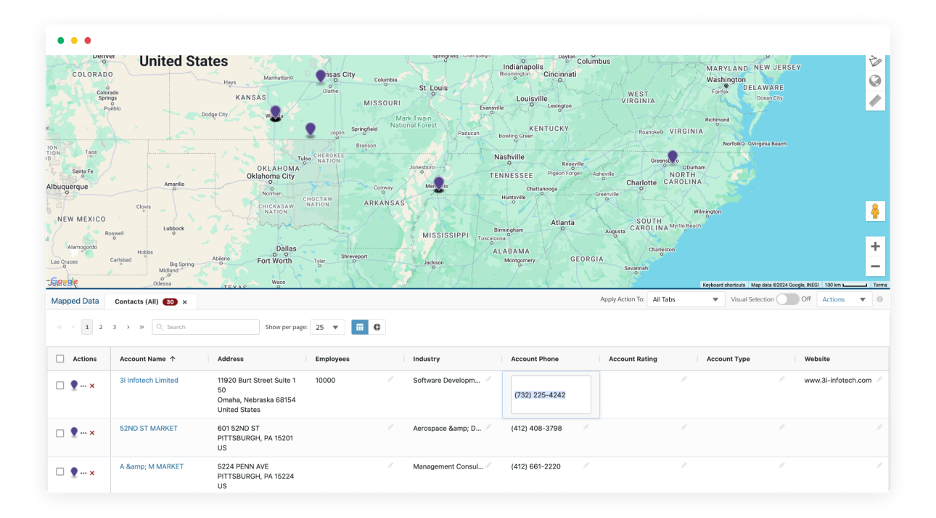The height and width of the screenshot is (518, 936).
Task: Select the Management Consul... industry cell
Action: tap(448, 467)
